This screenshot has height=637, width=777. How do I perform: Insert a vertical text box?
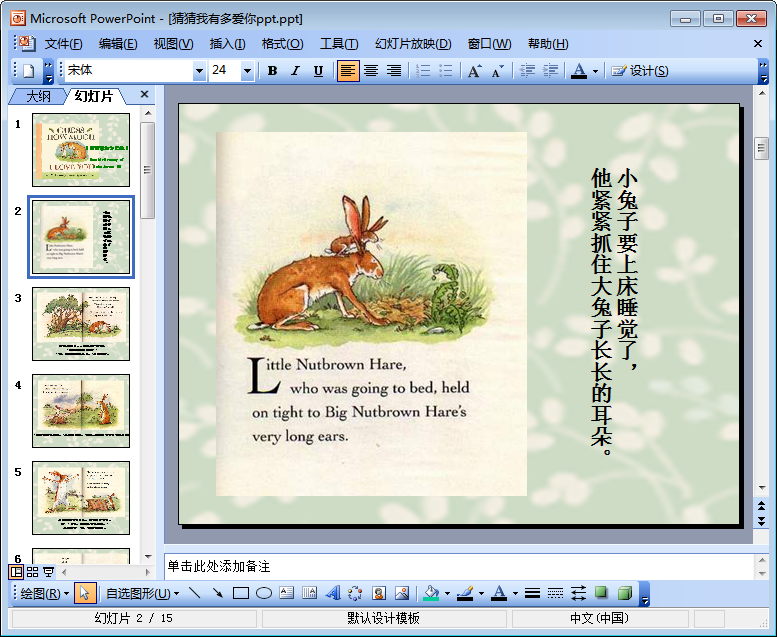tap(310, 593)
